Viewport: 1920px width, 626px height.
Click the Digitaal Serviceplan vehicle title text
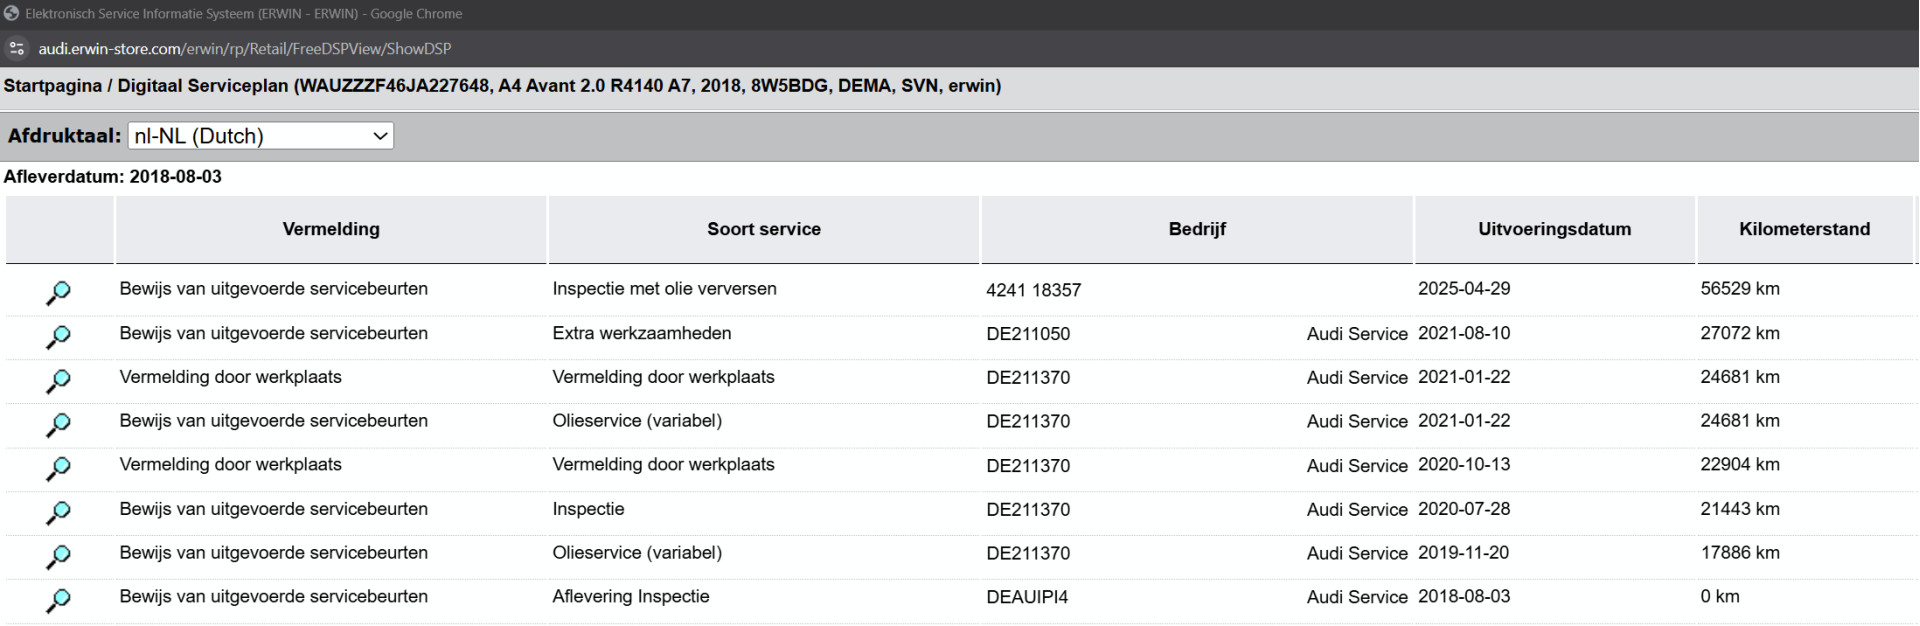coord(560,86)
